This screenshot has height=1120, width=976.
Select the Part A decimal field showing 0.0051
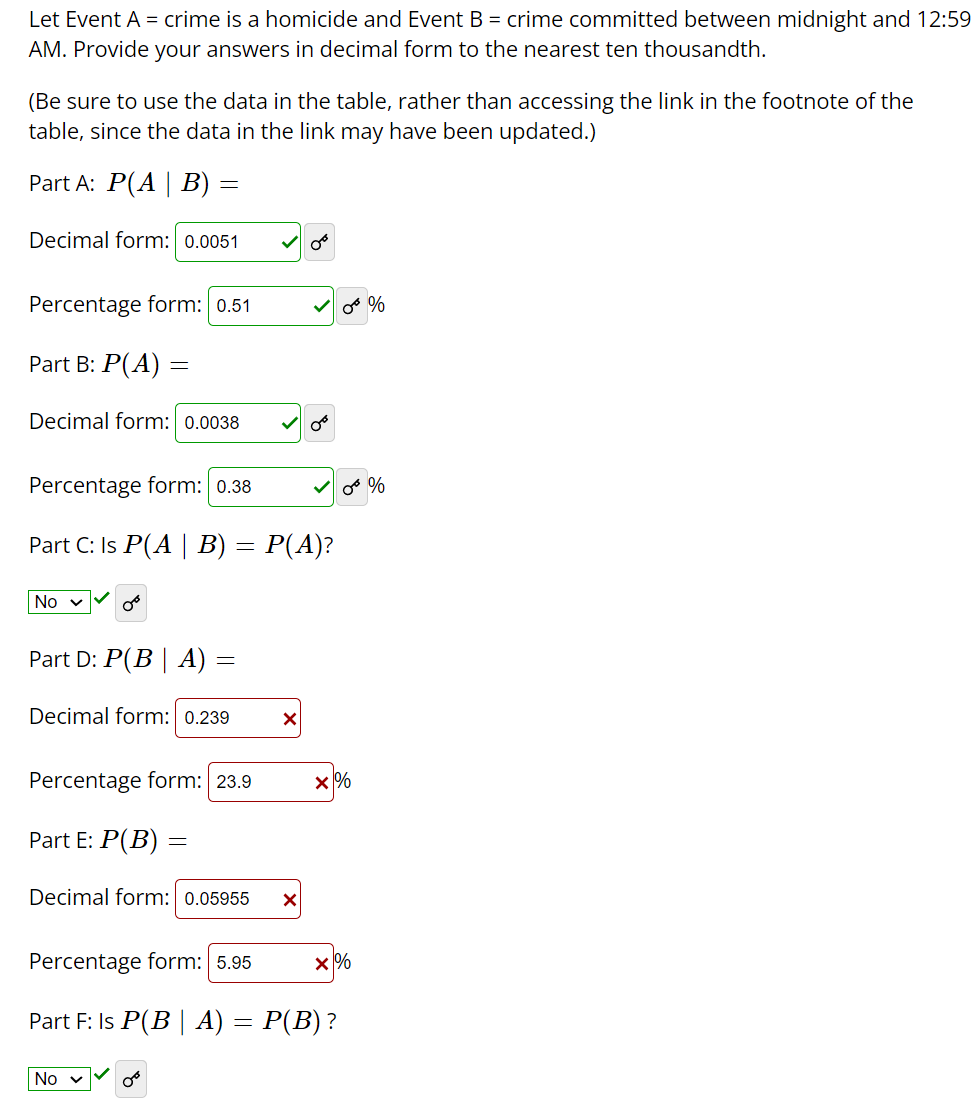(x=230, y=241)
